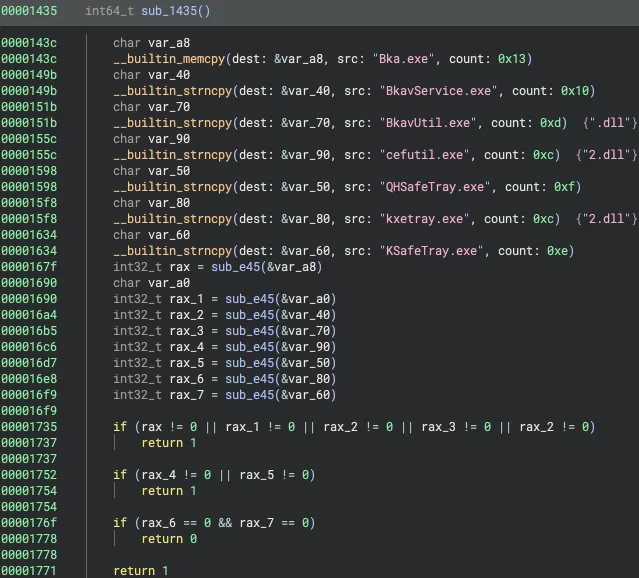Click rax_4 in the second if condition
The height and width of the screenshot is (578, 639).
click(x=159, y=475)
